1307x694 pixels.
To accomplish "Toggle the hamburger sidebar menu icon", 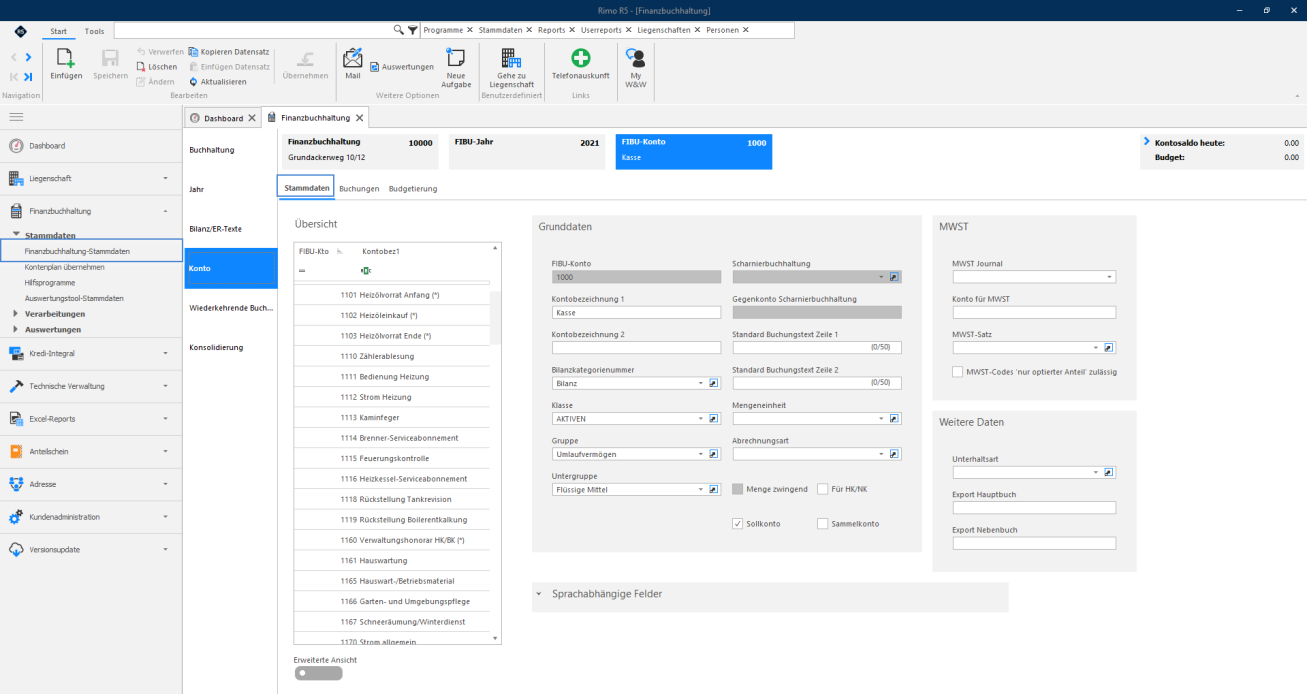I will 16,117.
